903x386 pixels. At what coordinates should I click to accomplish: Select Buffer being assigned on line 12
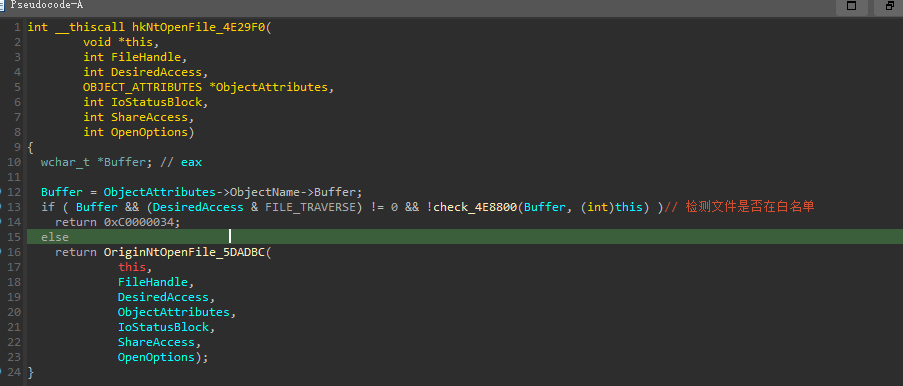pos(62,192)
